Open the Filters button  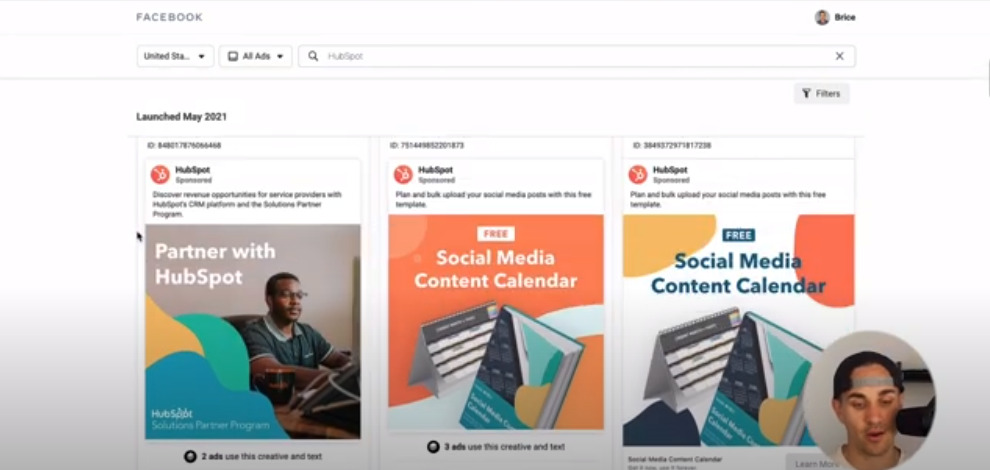(821, 93)
